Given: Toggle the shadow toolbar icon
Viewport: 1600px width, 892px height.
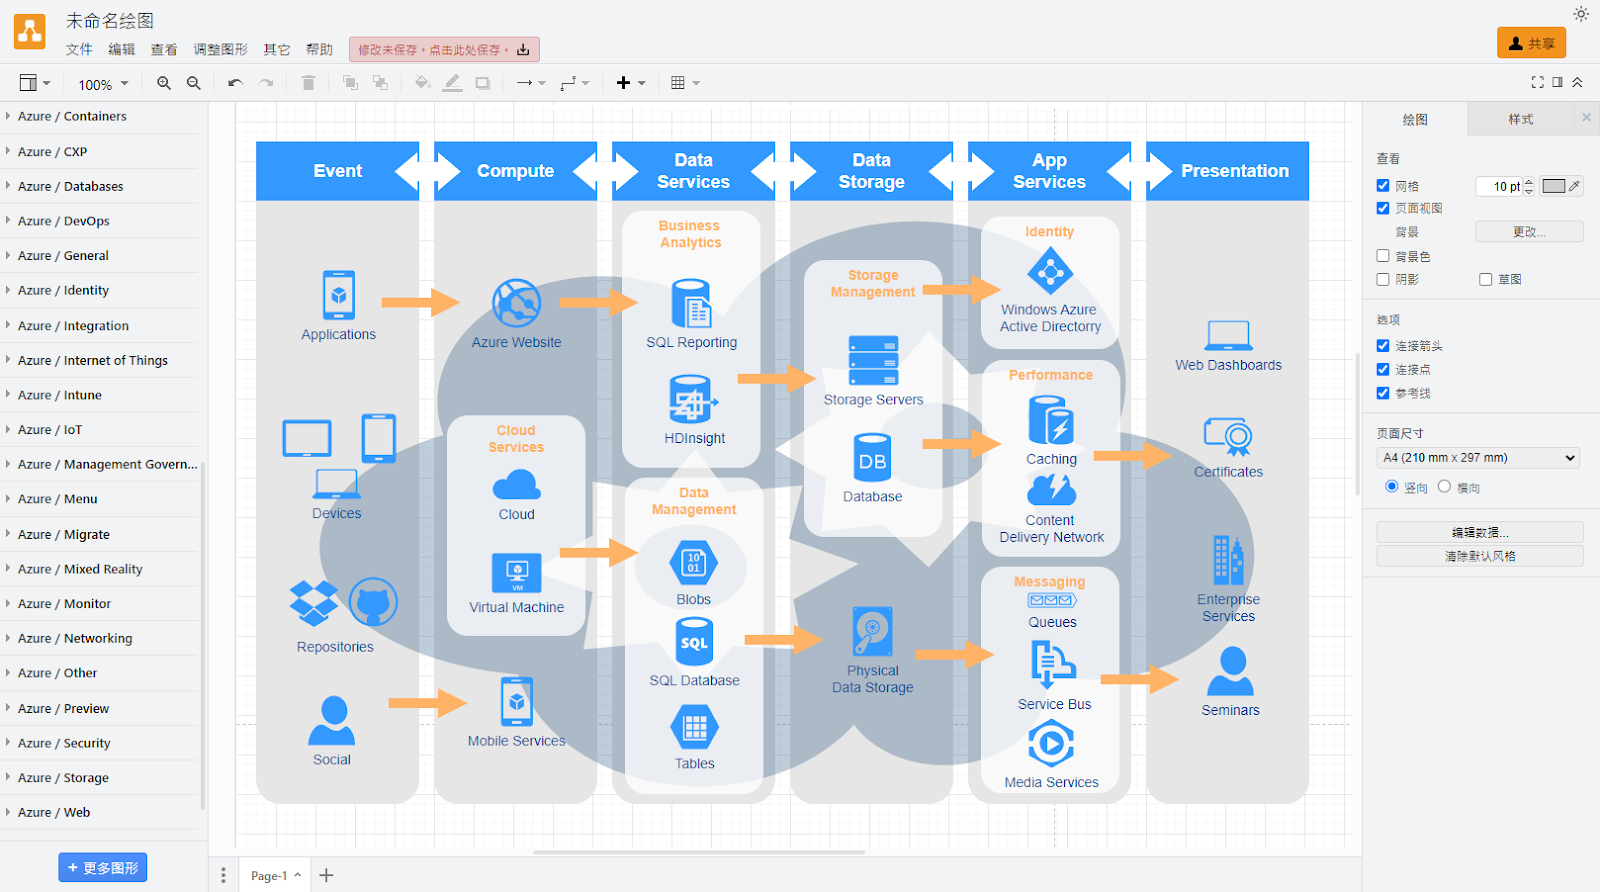Looking at the screenshot, I should [483, 83].
